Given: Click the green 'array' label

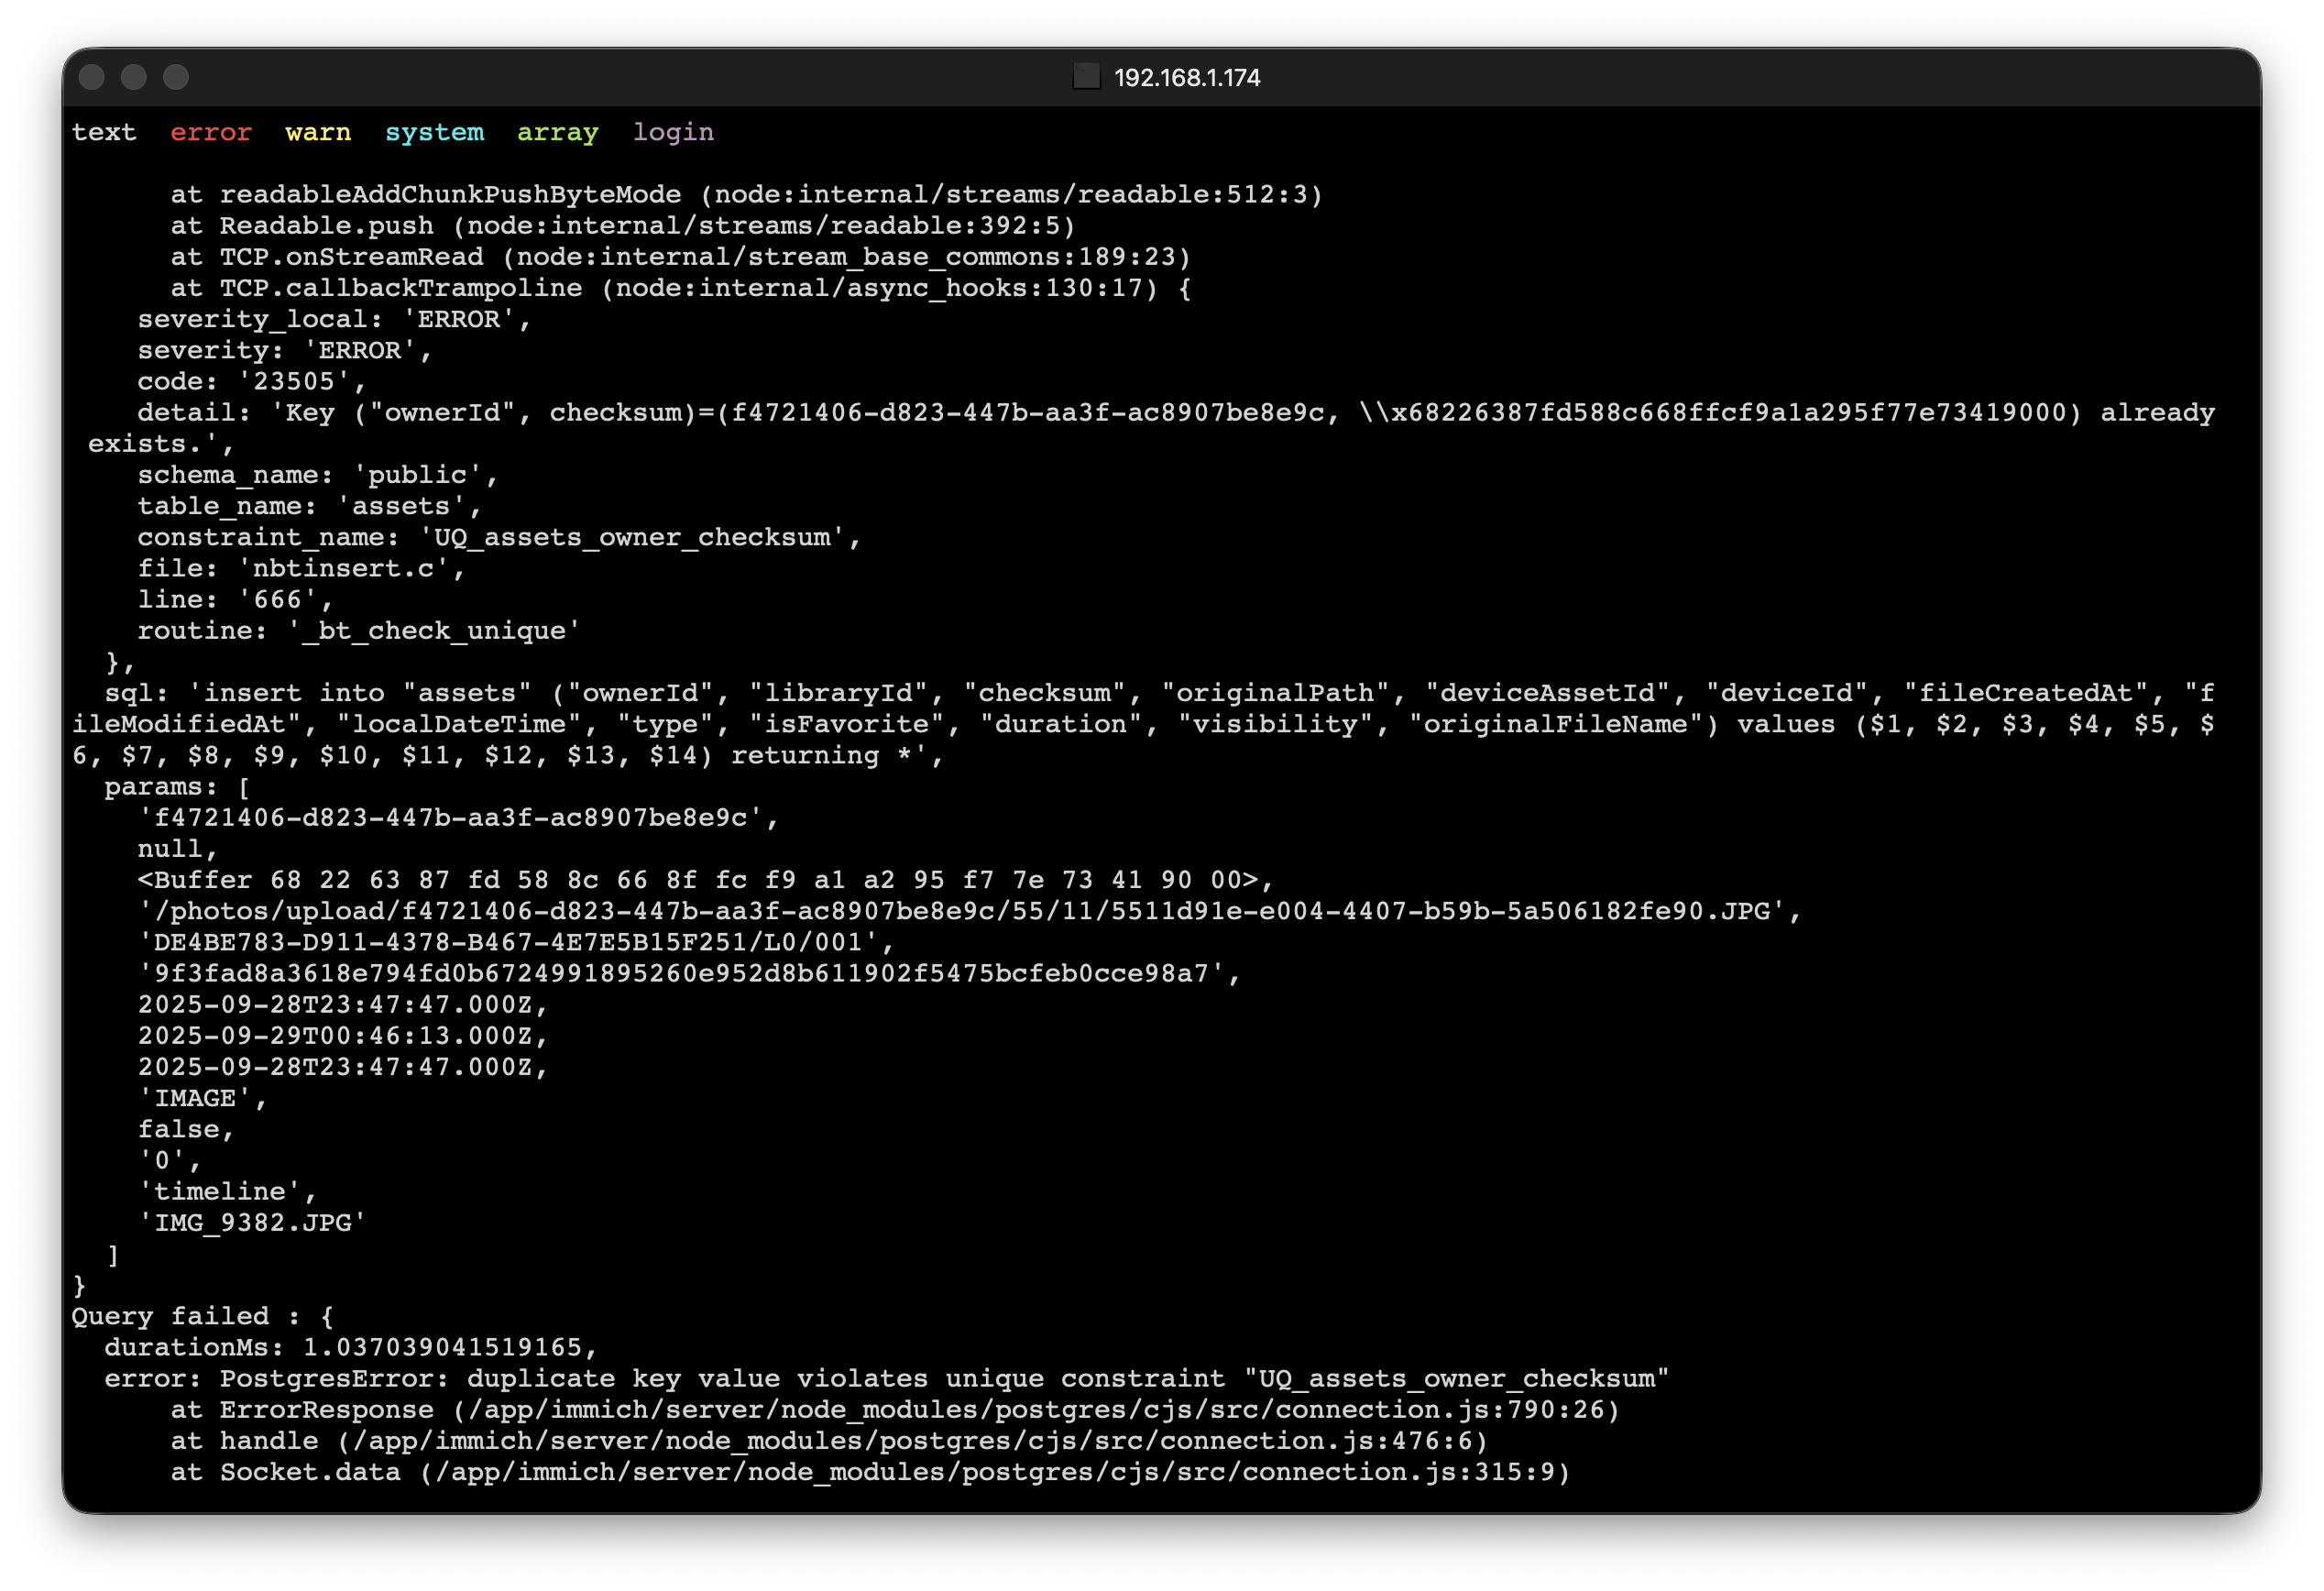Looking at the screenshot, I should coord(557,132).
